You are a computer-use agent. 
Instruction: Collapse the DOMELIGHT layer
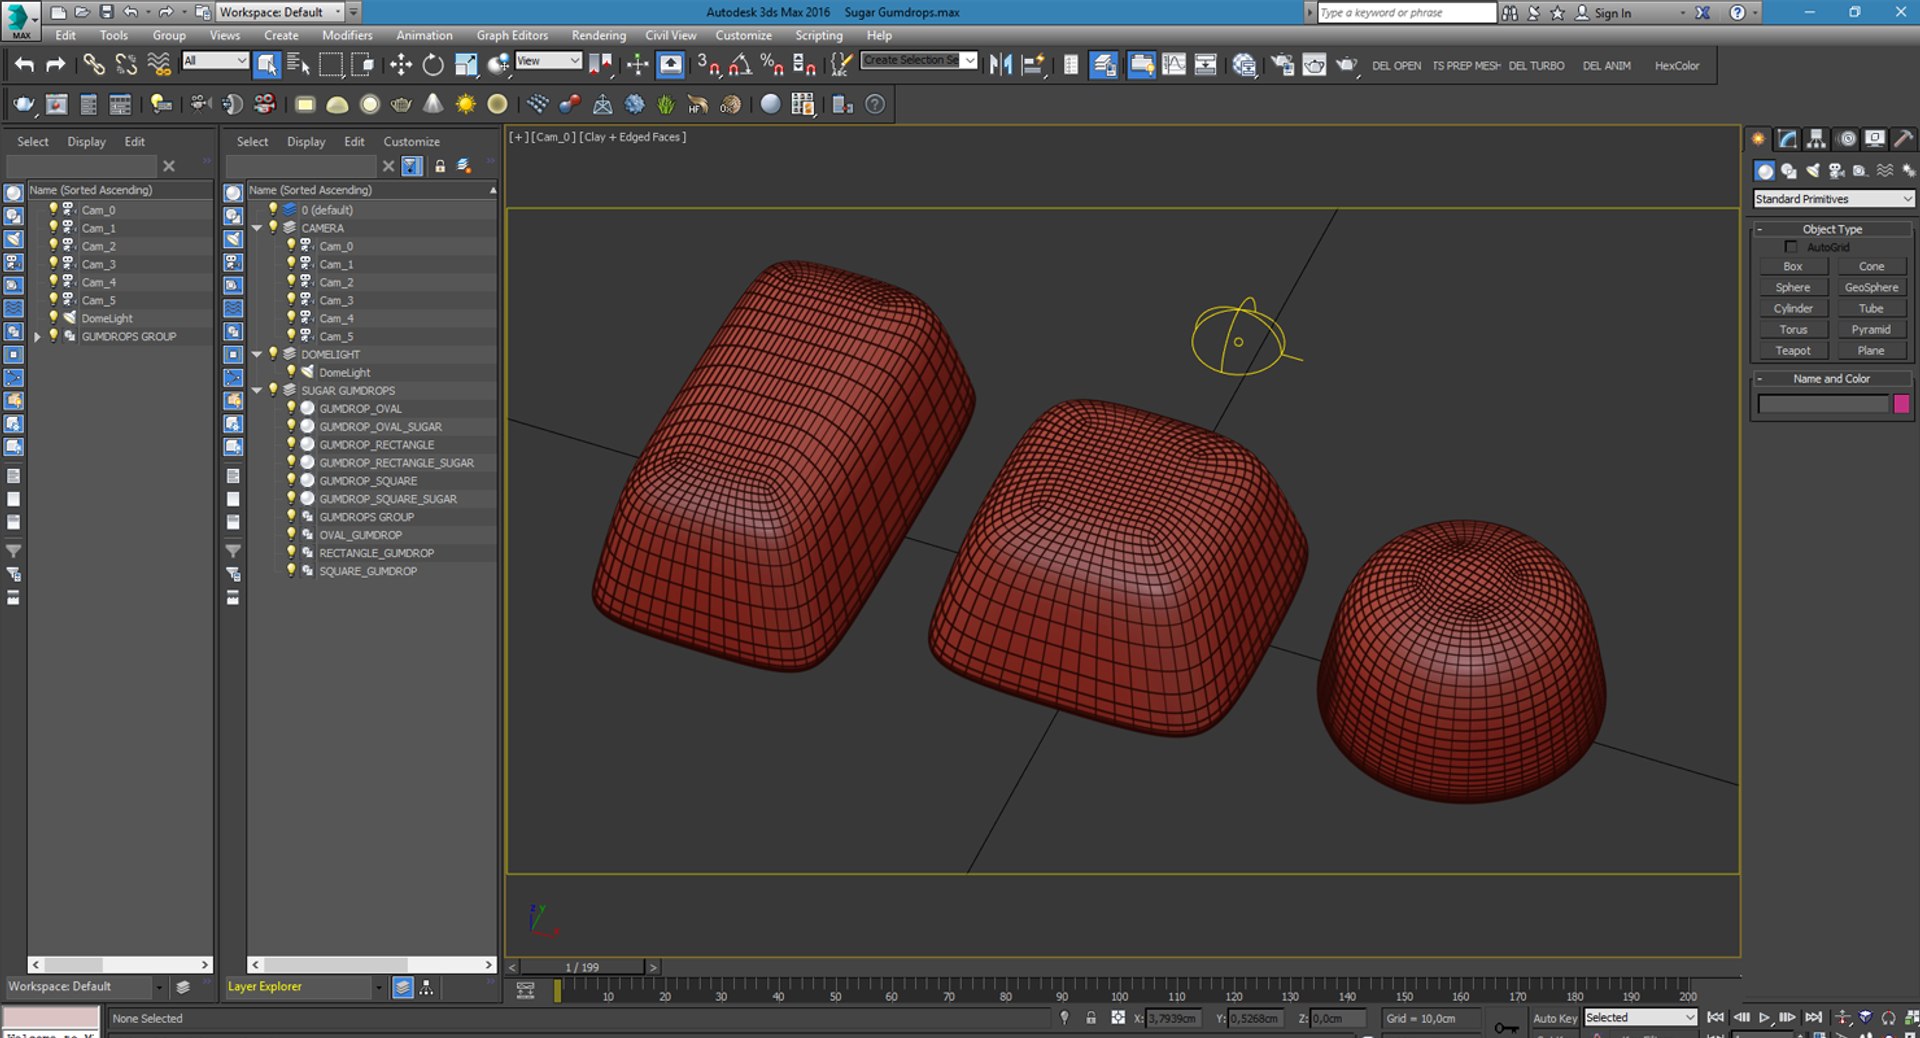pyautogui.click(x=257, y=354)
